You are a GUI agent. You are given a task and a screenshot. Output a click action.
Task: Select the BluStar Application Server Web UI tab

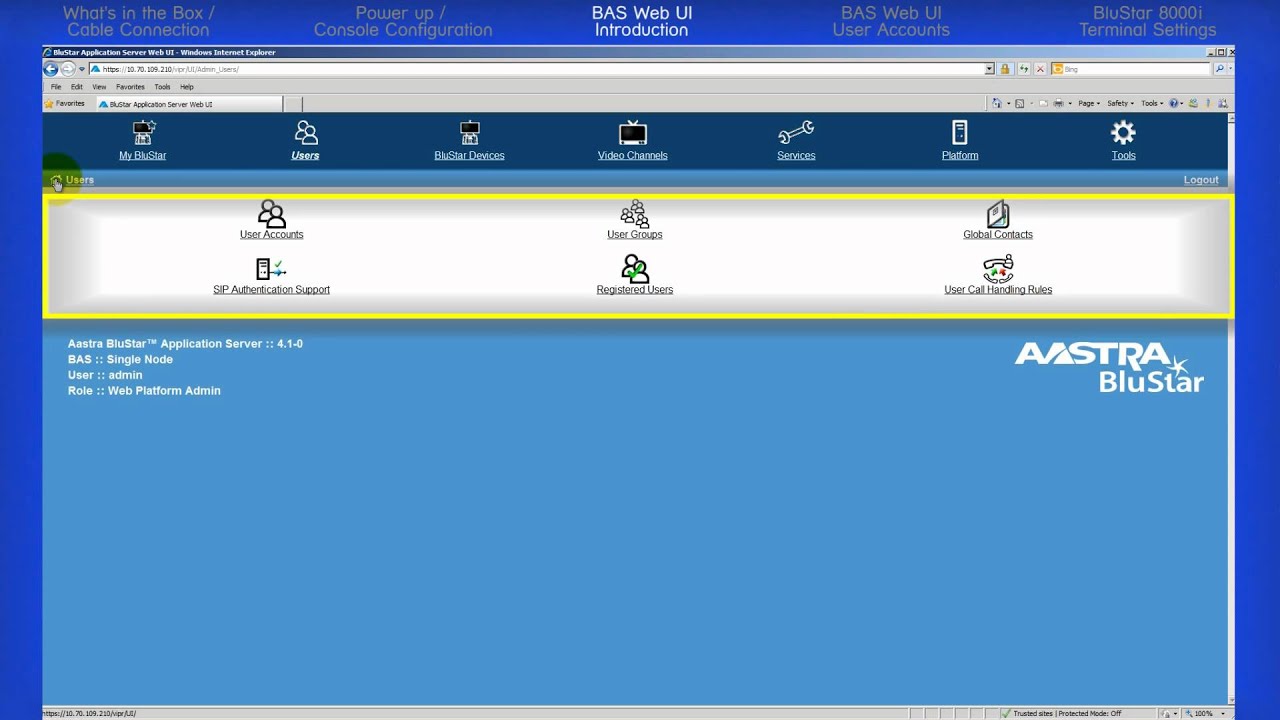click(189, 104)
